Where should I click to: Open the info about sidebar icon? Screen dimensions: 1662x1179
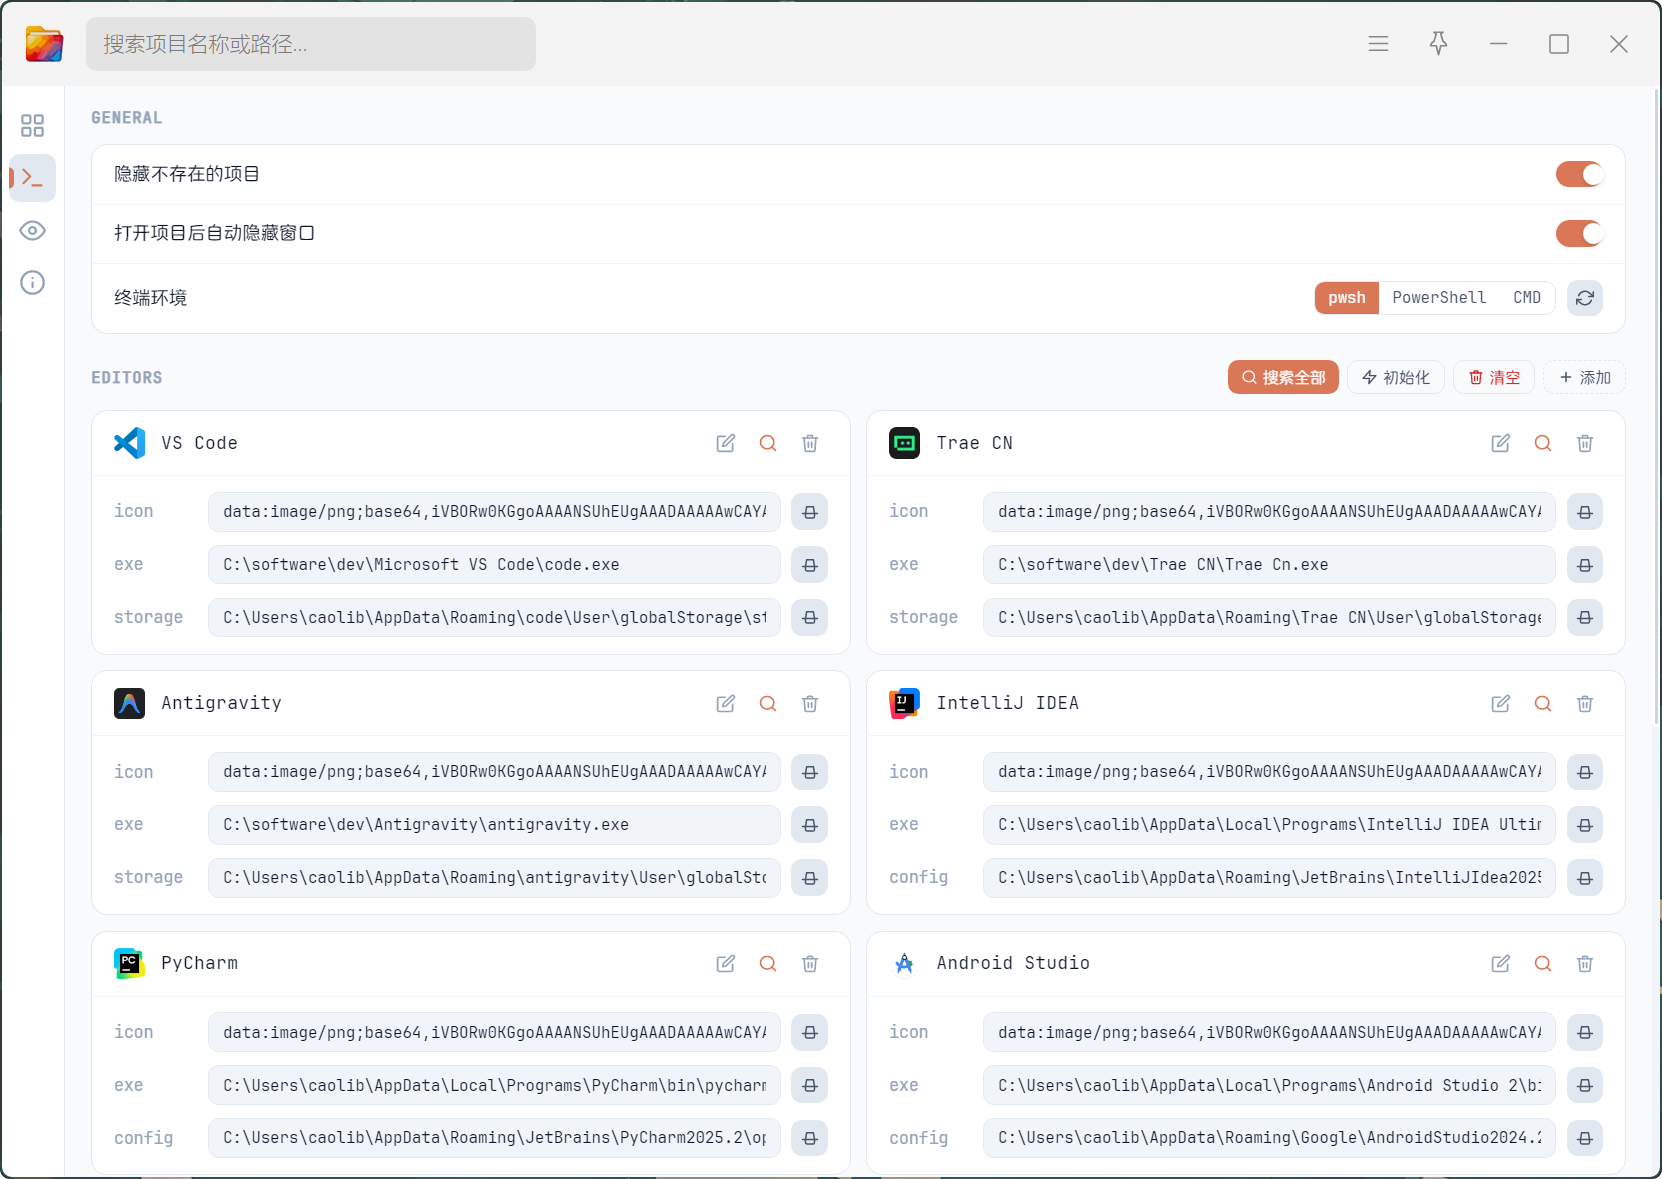(x=32, y=283)
